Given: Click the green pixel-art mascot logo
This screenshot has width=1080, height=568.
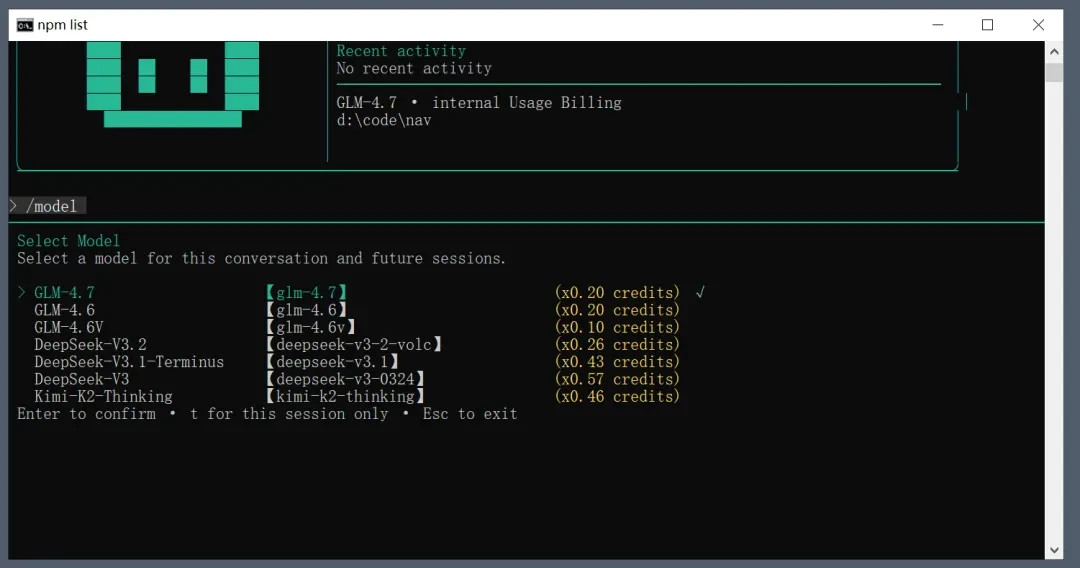Looking at the screenshot, I should pos(173,84).
